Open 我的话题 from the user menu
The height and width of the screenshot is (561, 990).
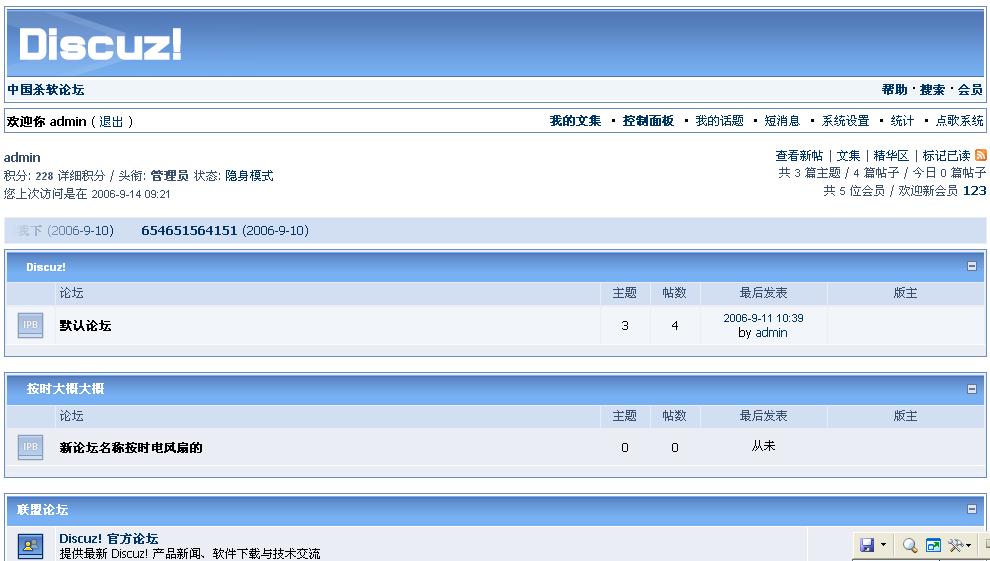[x=720, y=121]
